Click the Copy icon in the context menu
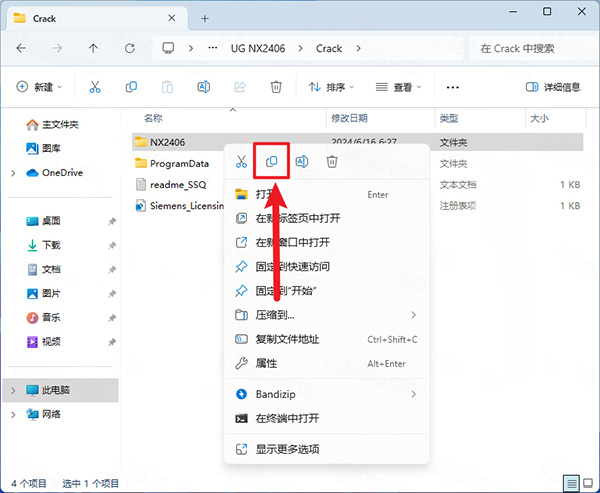Image resolution: width=600 pixels, height=493 pixels. (271, 162)
